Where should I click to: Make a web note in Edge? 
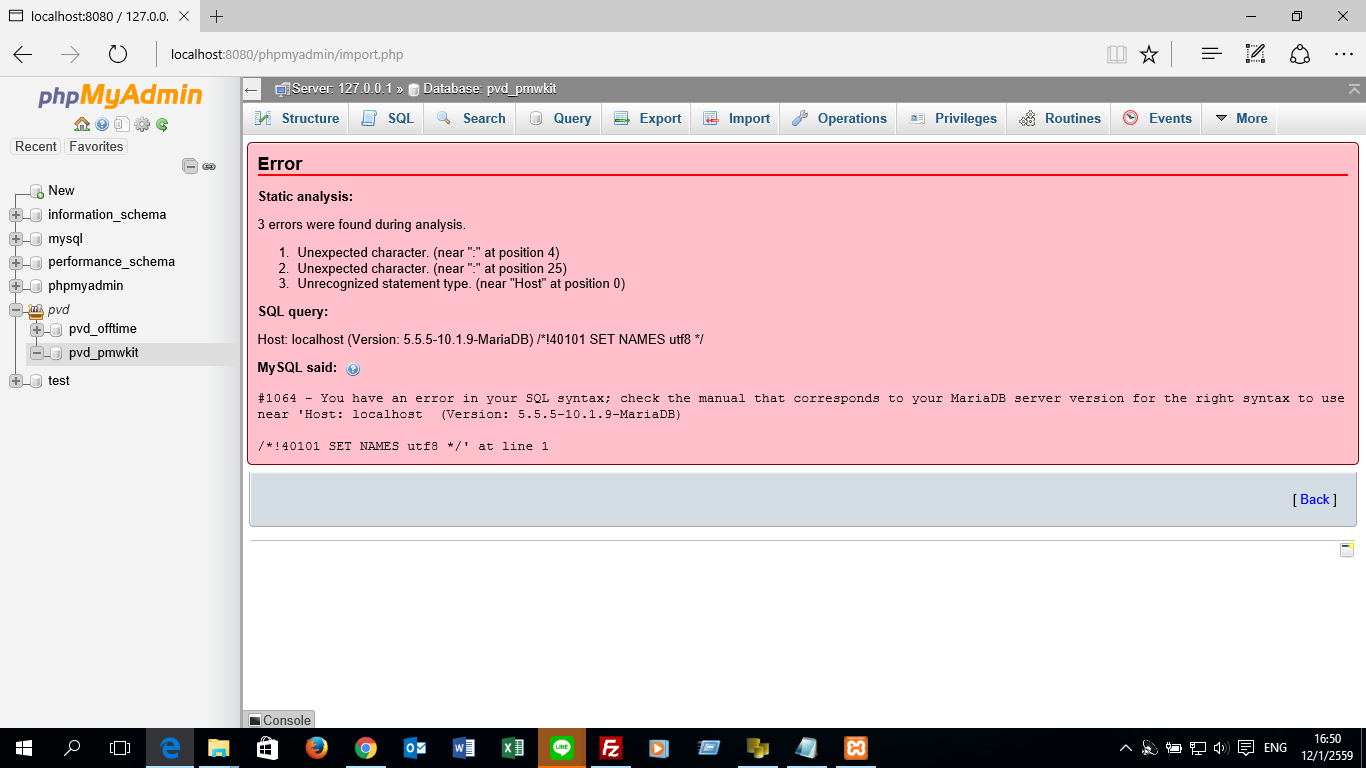[1256, 54]
